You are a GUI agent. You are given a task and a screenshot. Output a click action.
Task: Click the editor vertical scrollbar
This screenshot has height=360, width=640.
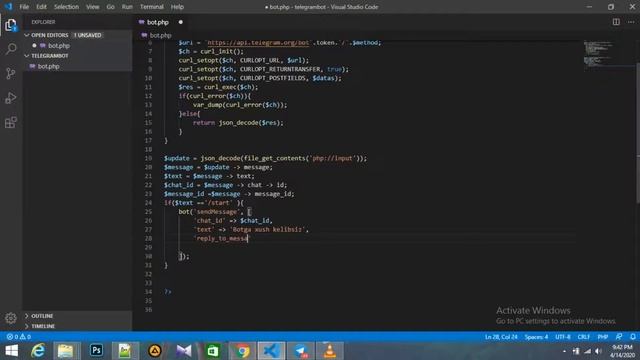click(638, 133)
